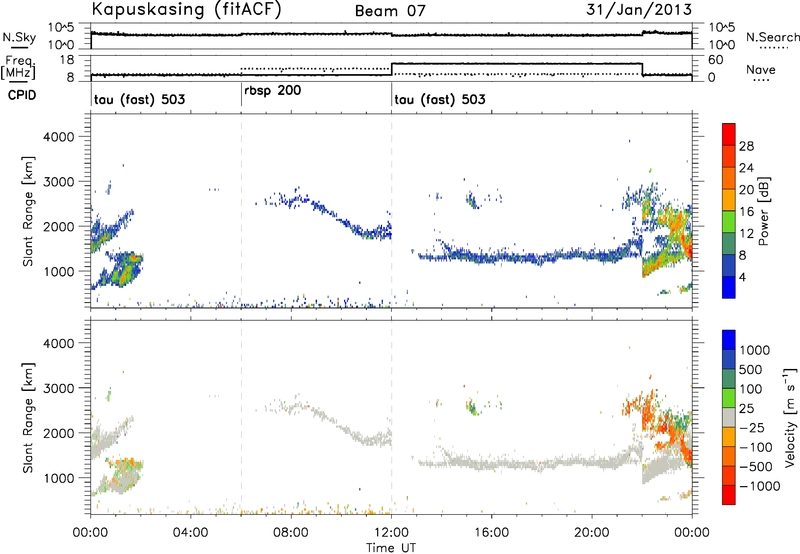This screenshot has width=800, height=554.
Task: Select the "Beam 07" label
Action: [390, 11]
